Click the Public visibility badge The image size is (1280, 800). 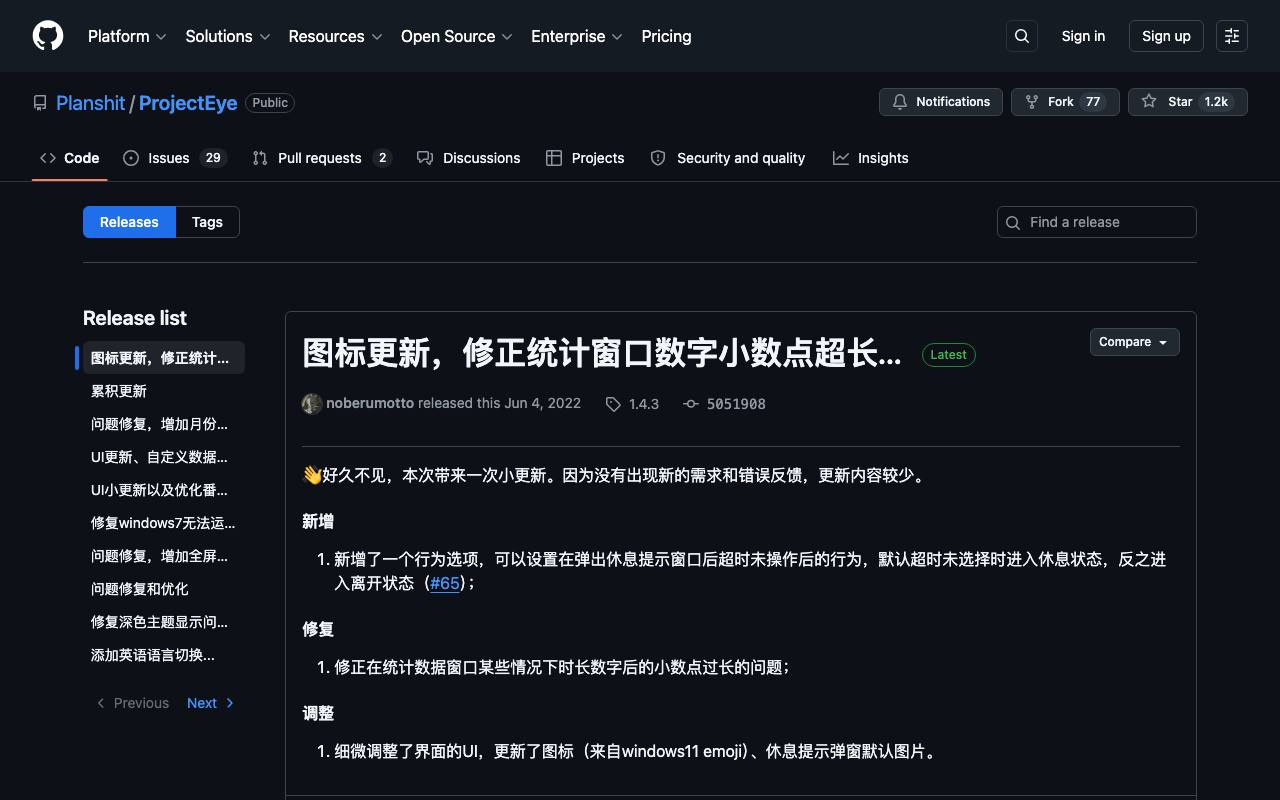(x=270, y=103)
